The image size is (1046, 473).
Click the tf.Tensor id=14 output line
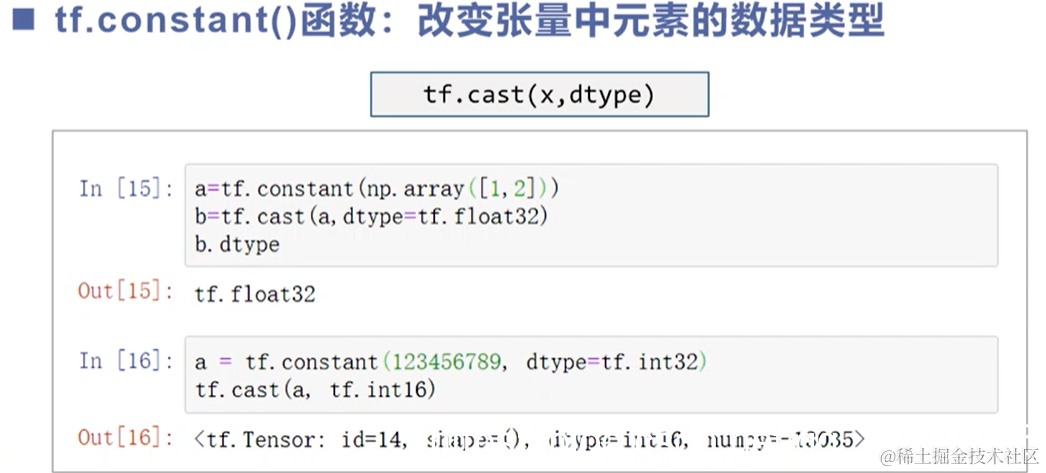(x=530, y=440)
